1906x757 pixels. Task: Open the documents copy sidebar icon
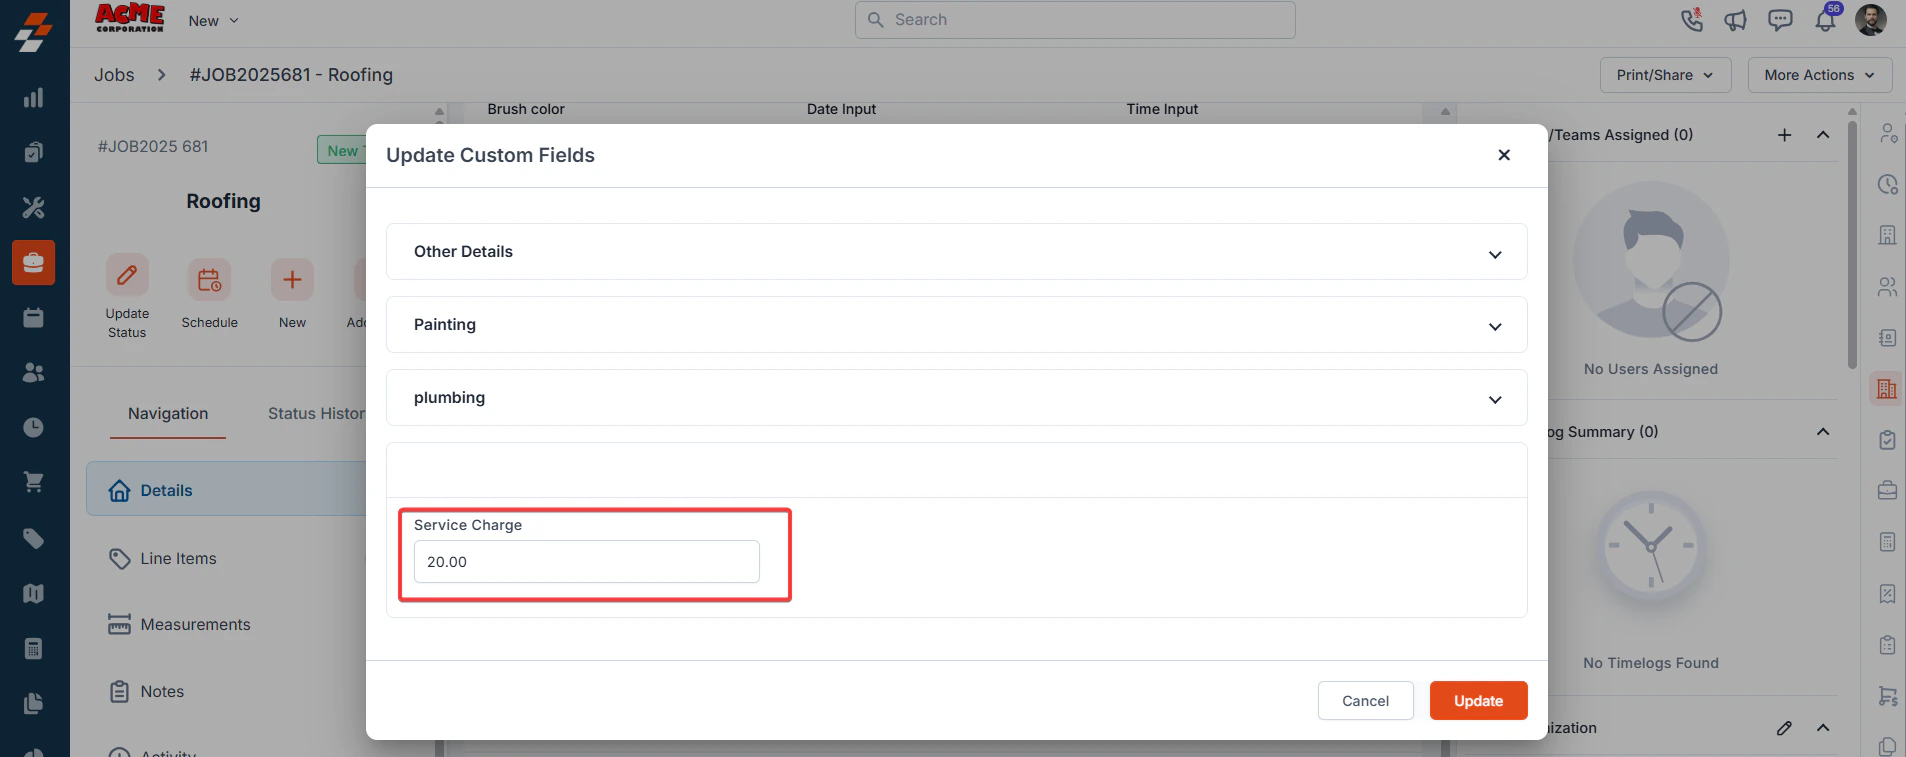33,703
